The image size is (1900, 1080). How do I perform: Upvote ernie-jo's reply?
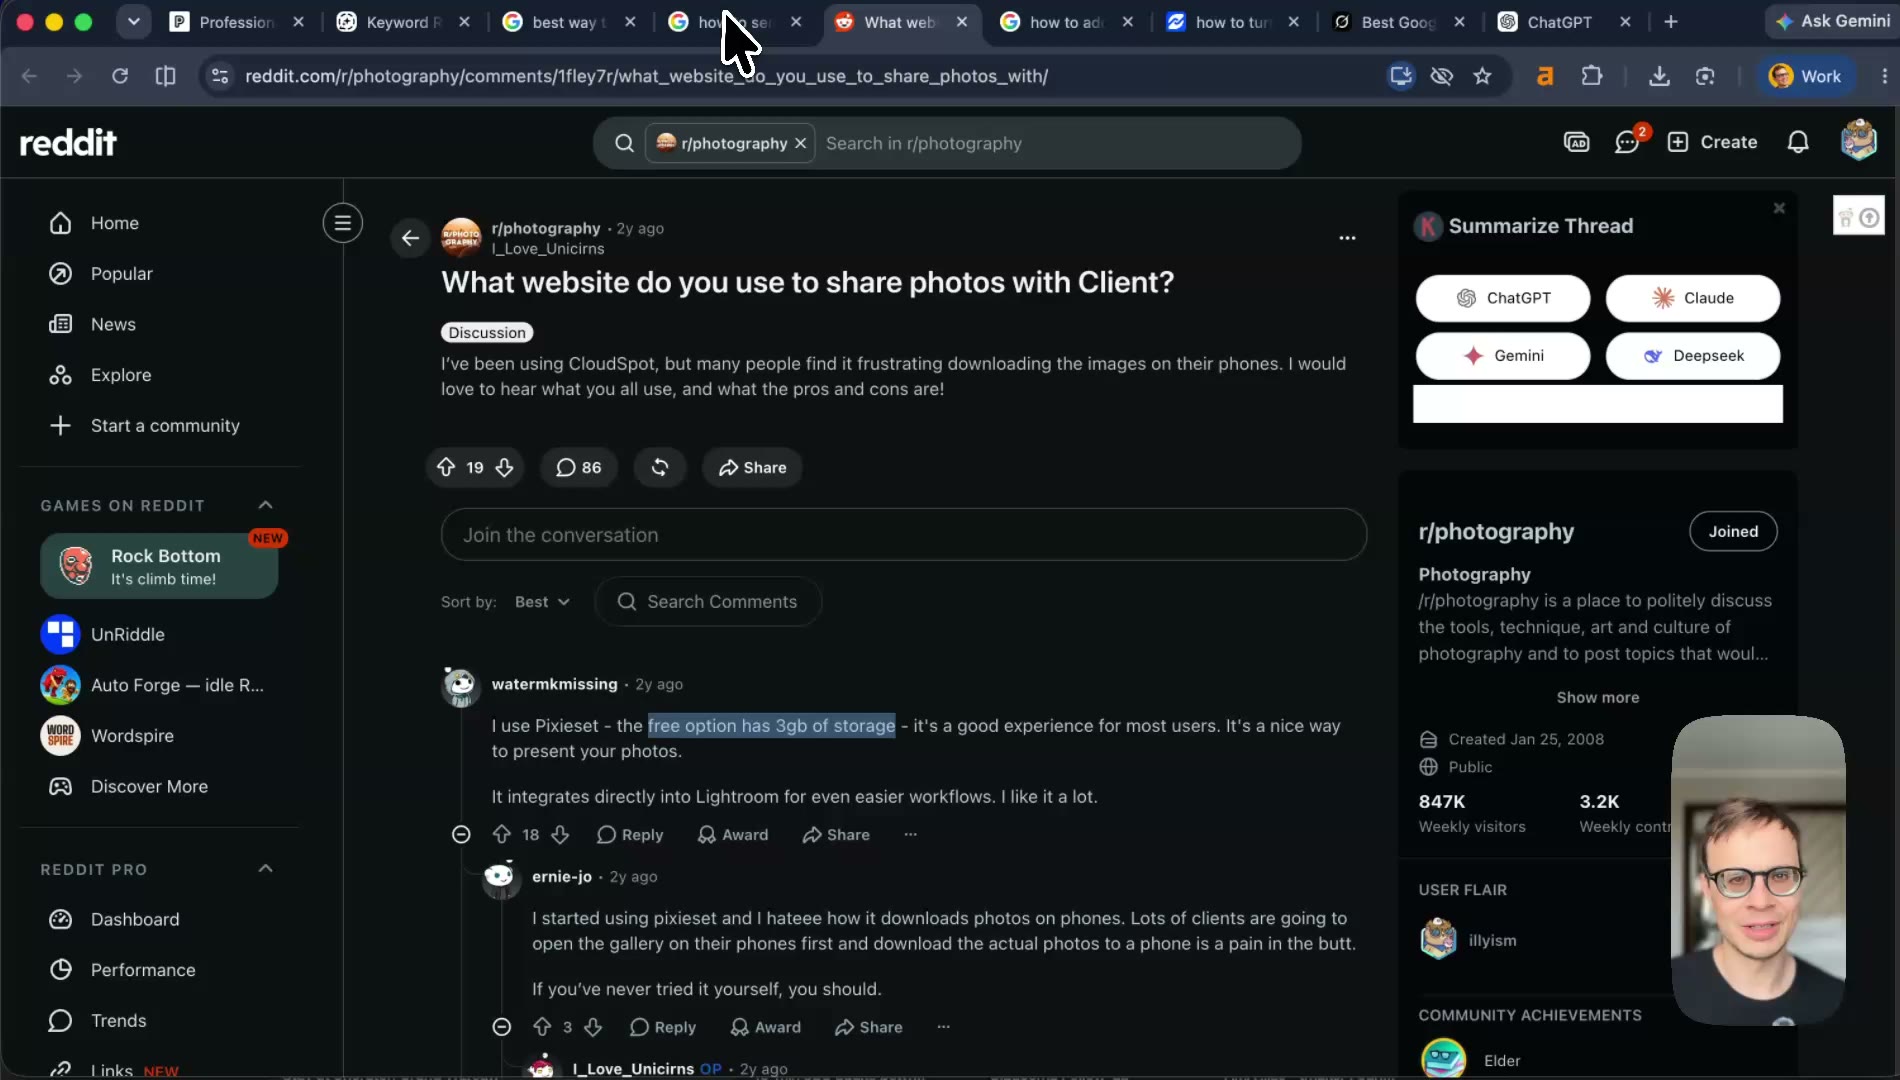[542, 1027]
